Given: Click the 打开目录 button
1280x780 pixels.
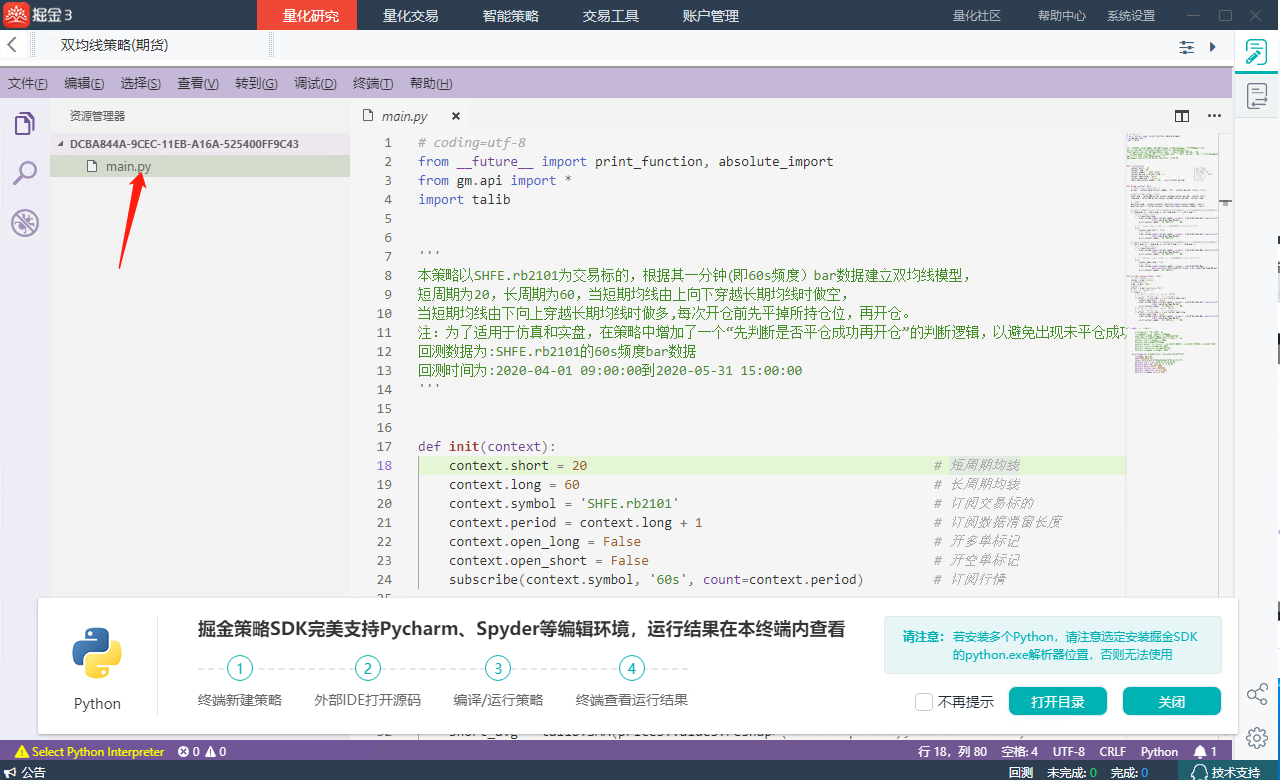Looking at the screenshot, I should pos(1058,701).
